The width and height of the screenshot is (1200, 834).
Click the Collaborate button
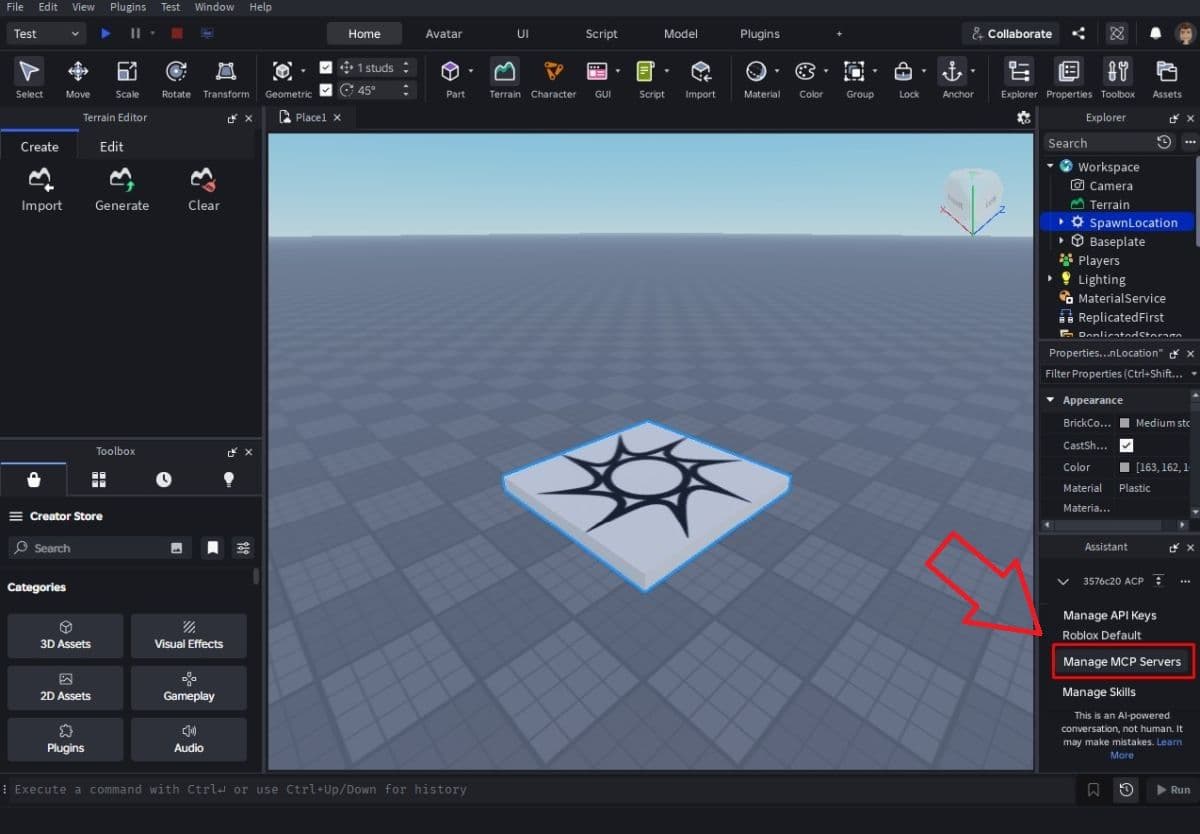1011,33
